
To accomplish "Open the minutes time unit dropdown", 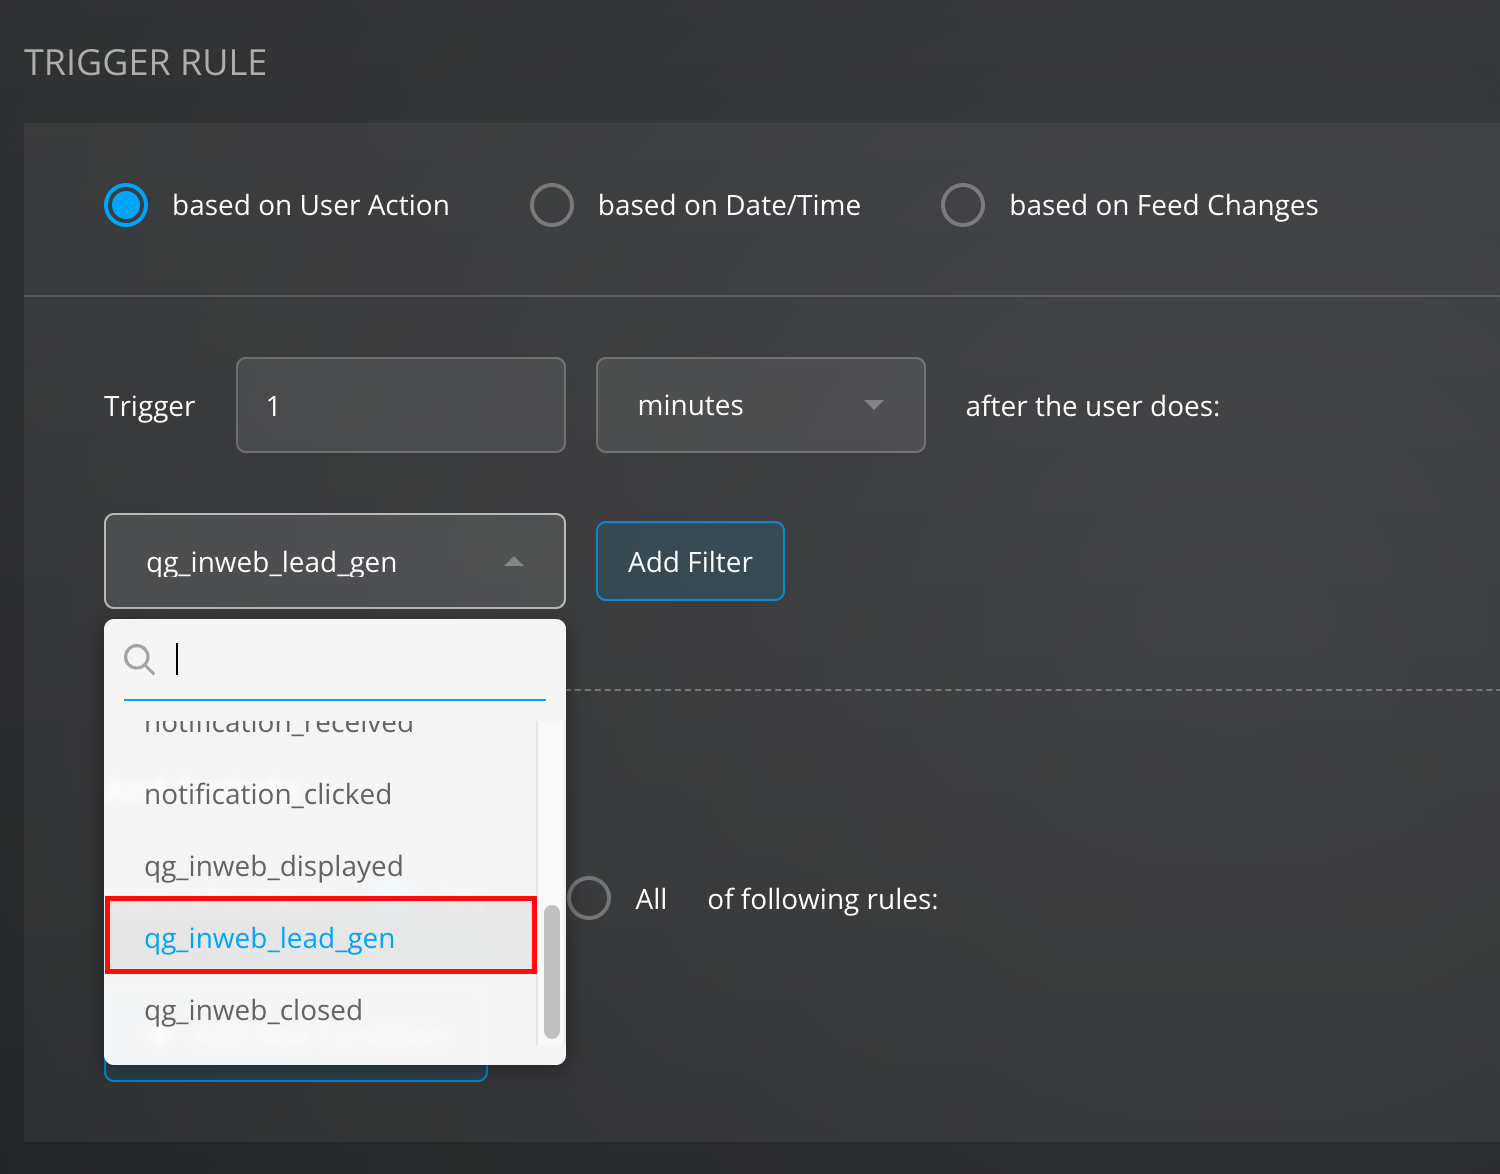I will (760, 405).
